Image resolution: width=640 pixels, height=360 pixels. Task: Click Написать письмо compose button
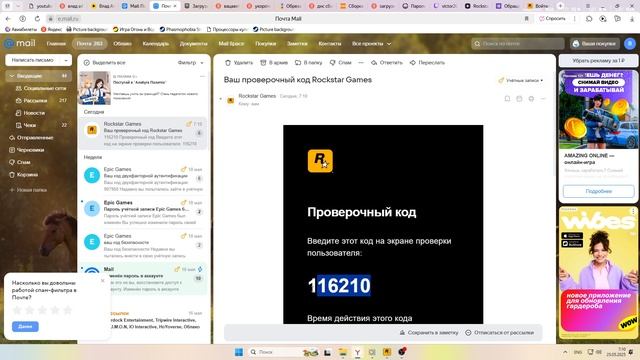pyautogui.click(x=33, y=60)
